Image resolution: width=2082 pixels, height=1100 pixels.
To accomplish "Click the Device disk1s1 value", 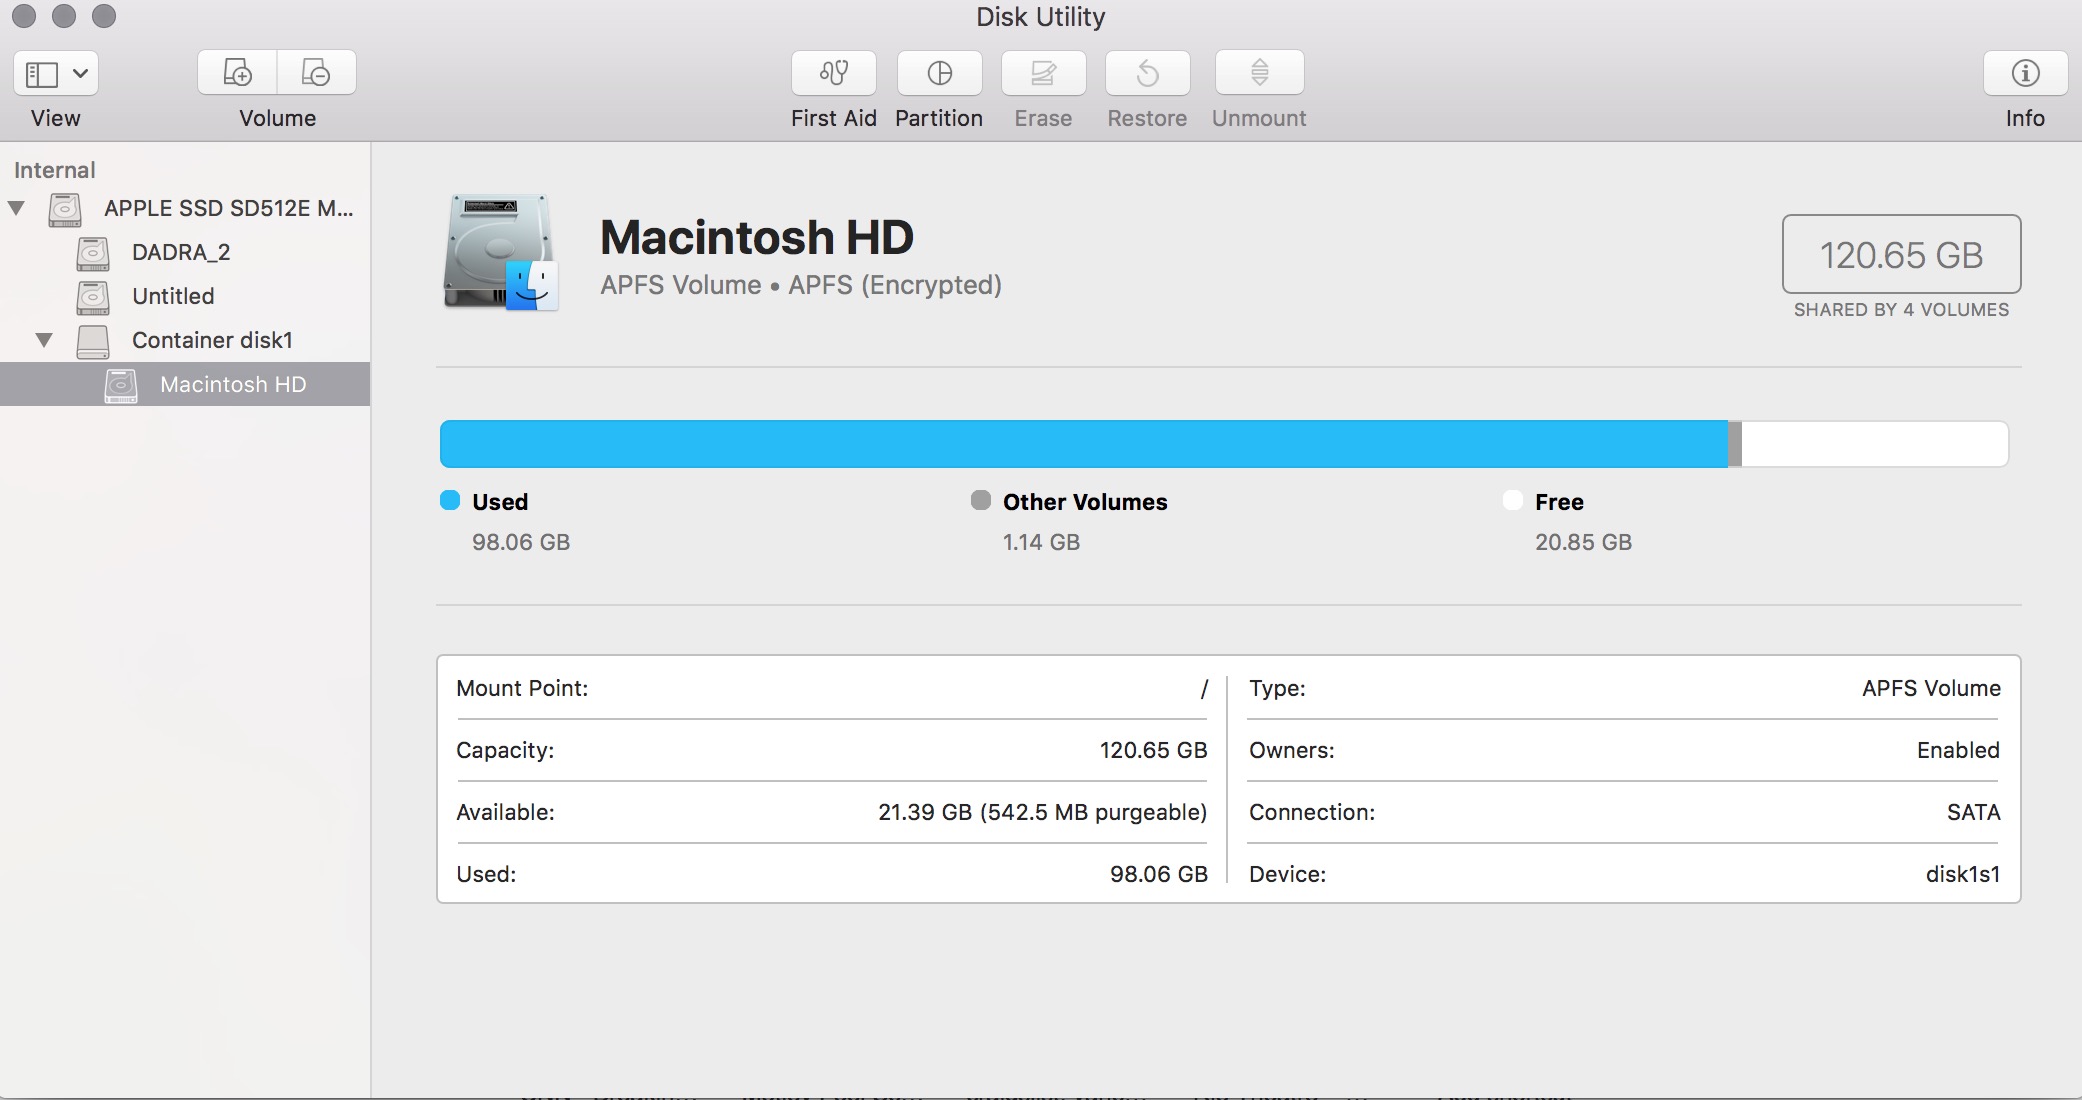I will point(1963,874).
